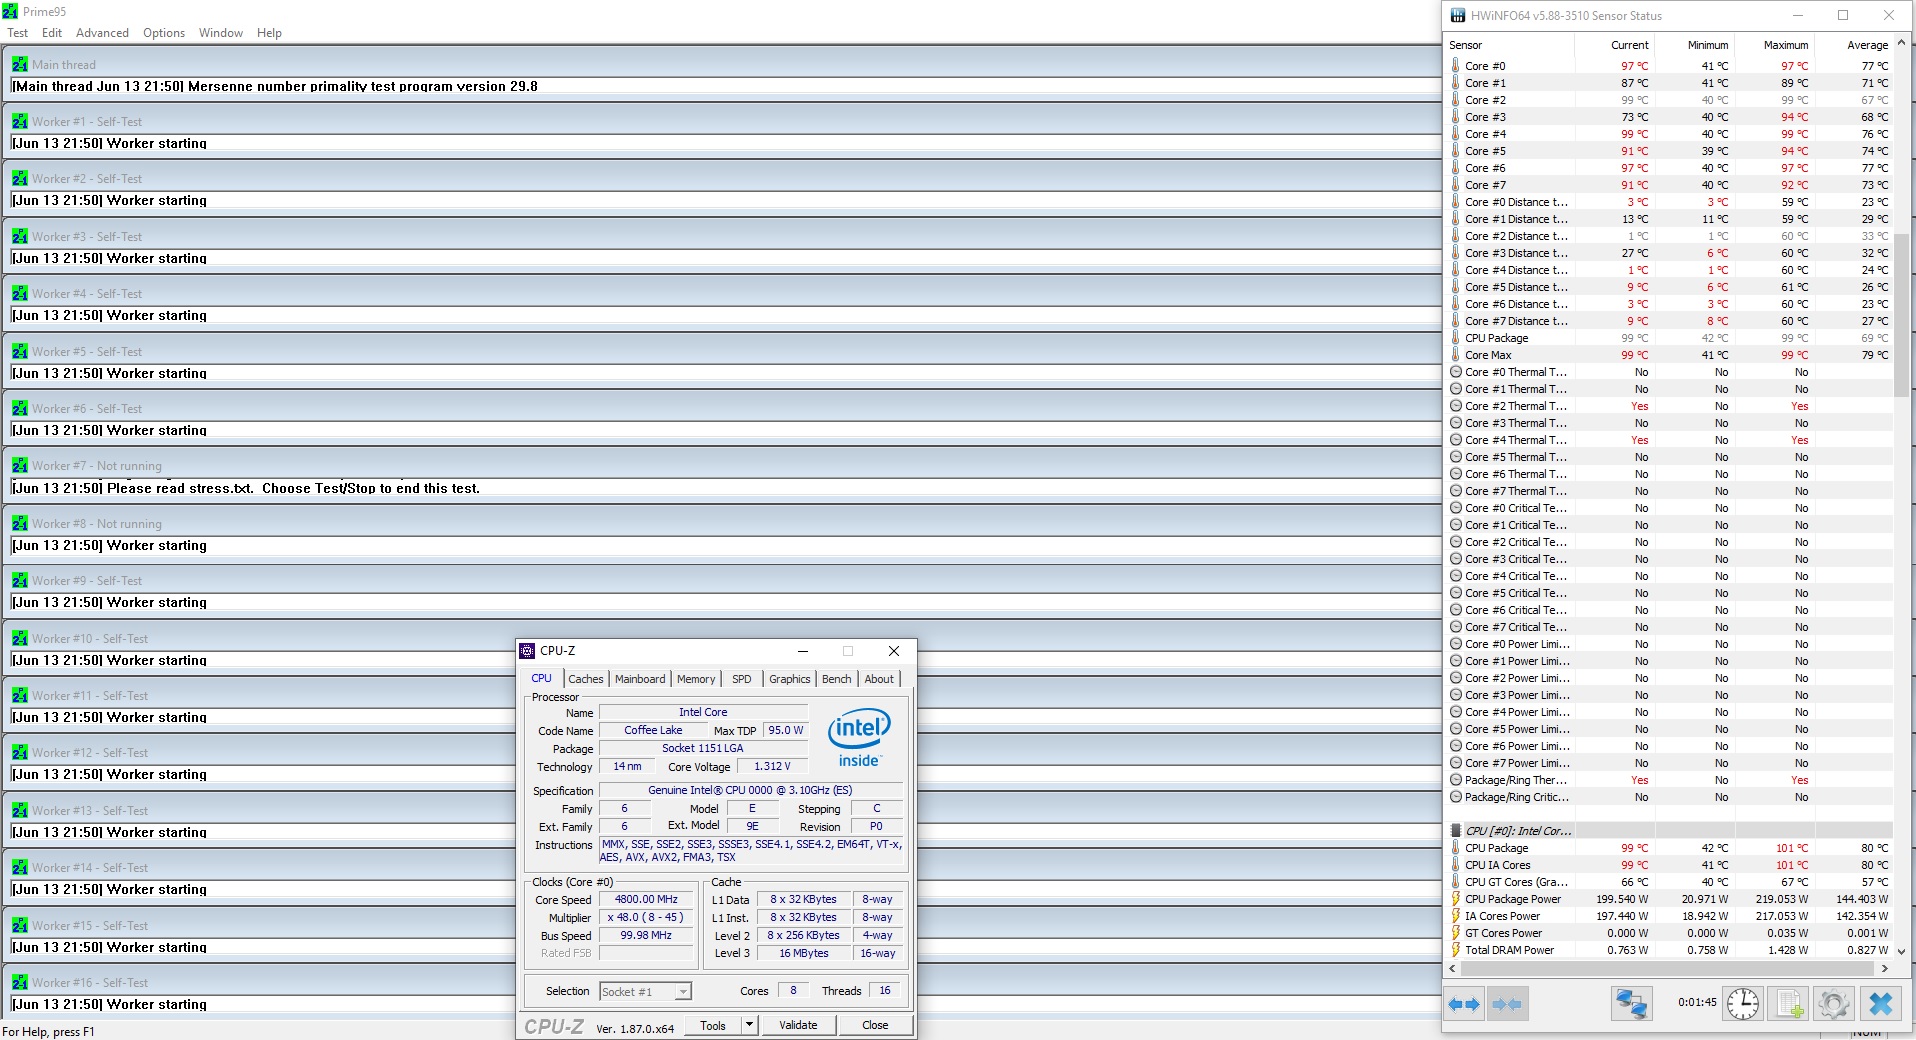Viewport: 1916px width, 1040px height.
Task: Open HWiNFO sensor settings gear icon
Action: (x=1833, y=1004)
